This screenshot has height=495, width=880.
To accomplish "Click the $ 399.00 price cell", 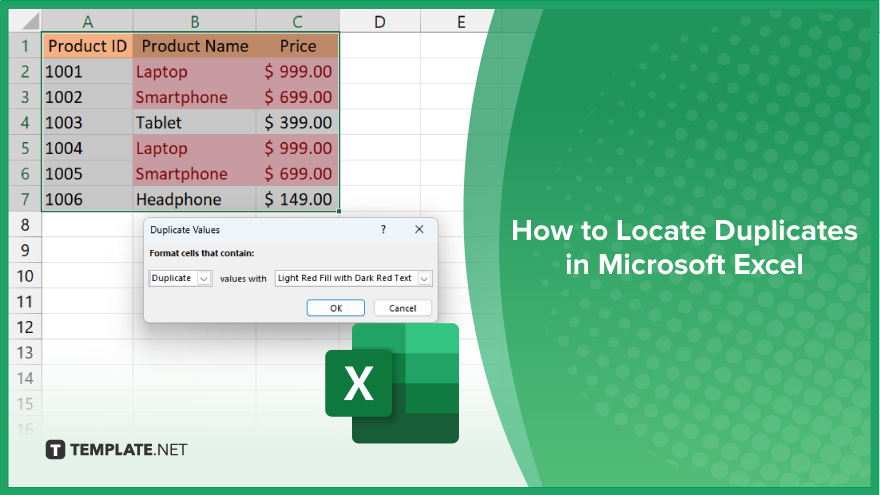I will coord(297,122).
